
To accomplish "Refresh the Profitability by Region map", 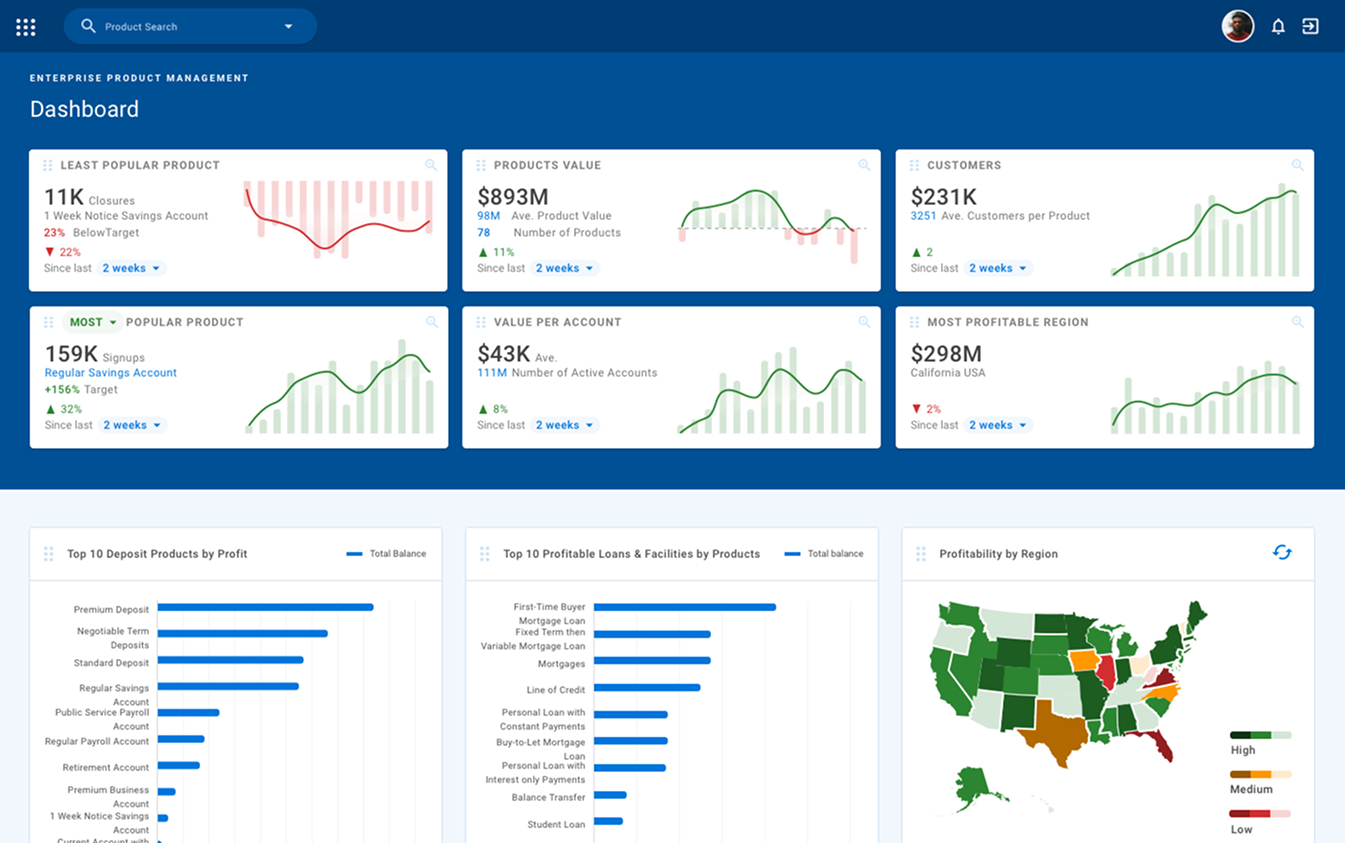I will pos(1282,552).
